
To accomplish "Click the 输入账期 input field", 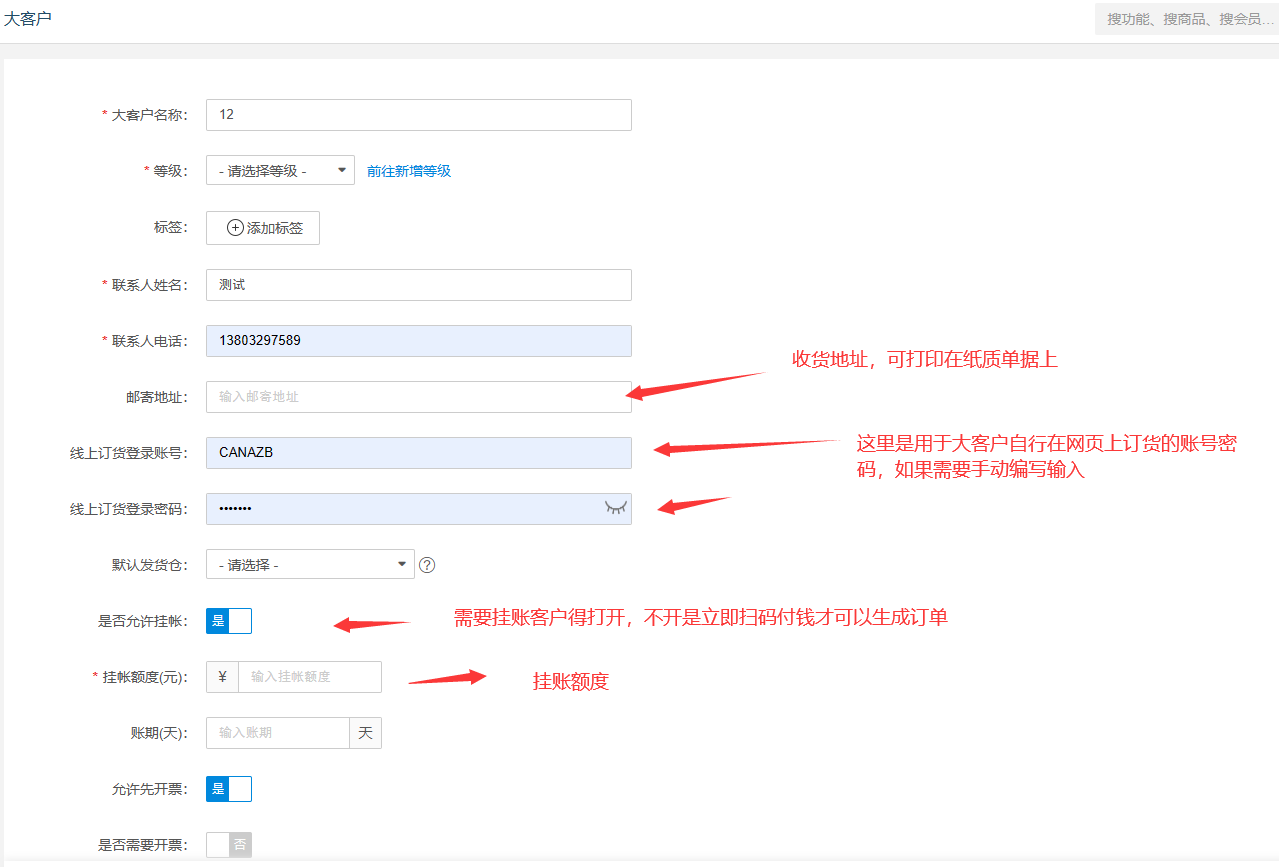I will pyautogui.click(x=278, y=733).
